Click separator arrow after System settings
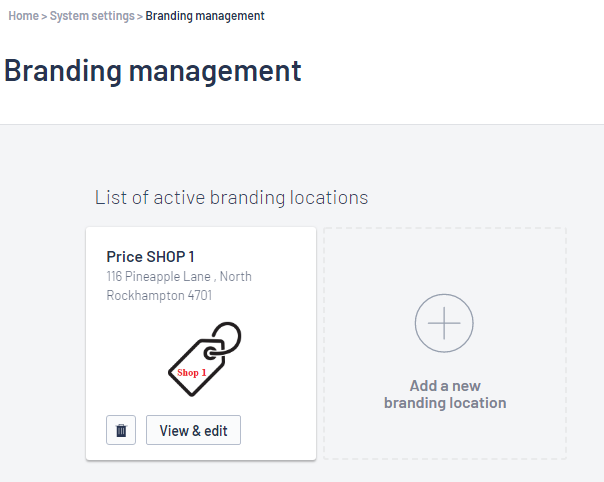This screenshot has width=604, height=482. (139, 16)
